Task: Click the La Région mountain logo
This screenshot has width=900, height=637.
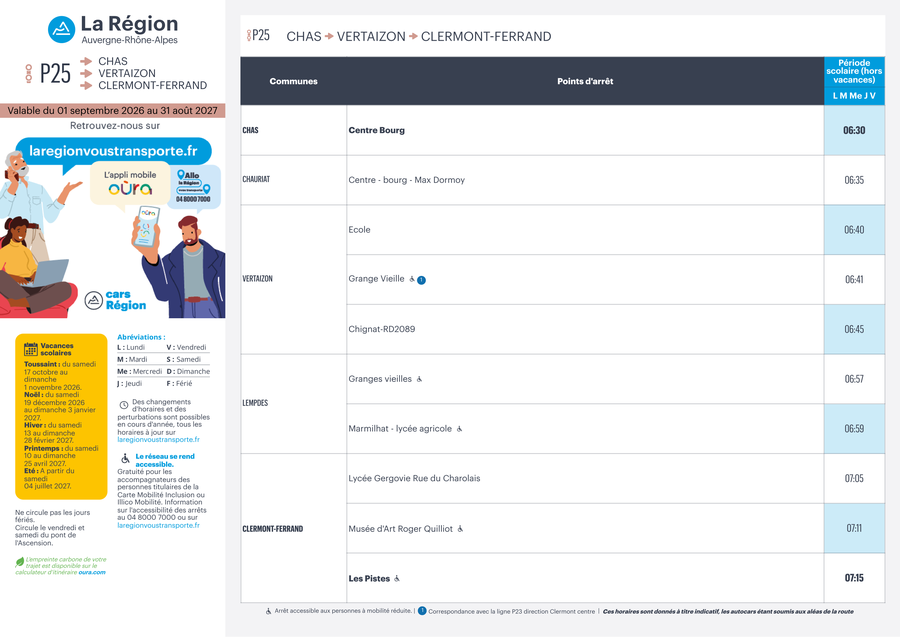Action: (61, 29)
